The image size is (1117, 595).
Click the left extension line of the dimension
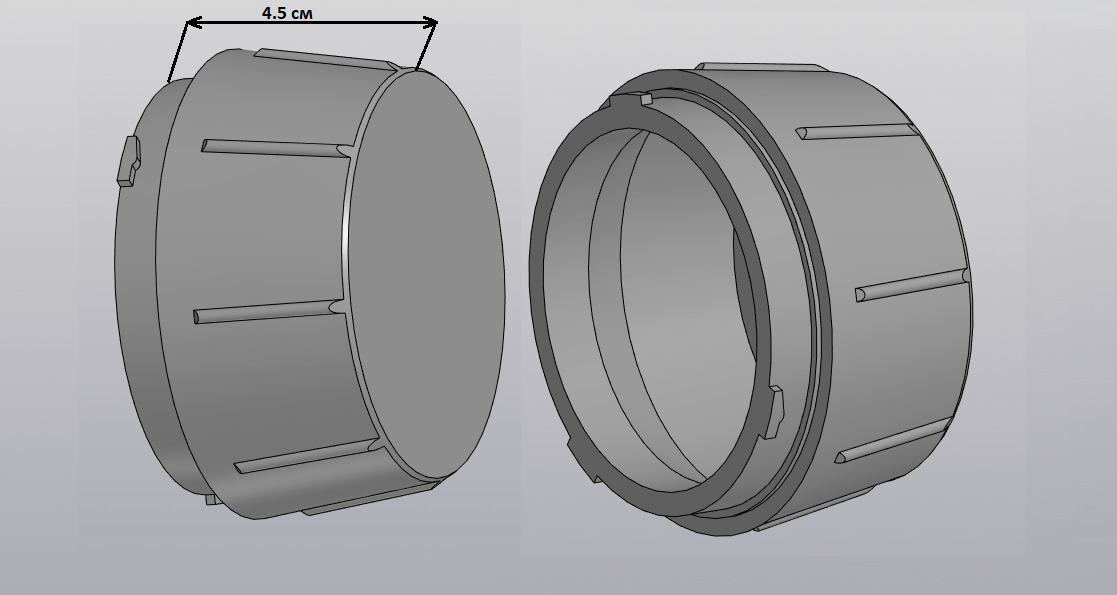click(x=177, y=52)
